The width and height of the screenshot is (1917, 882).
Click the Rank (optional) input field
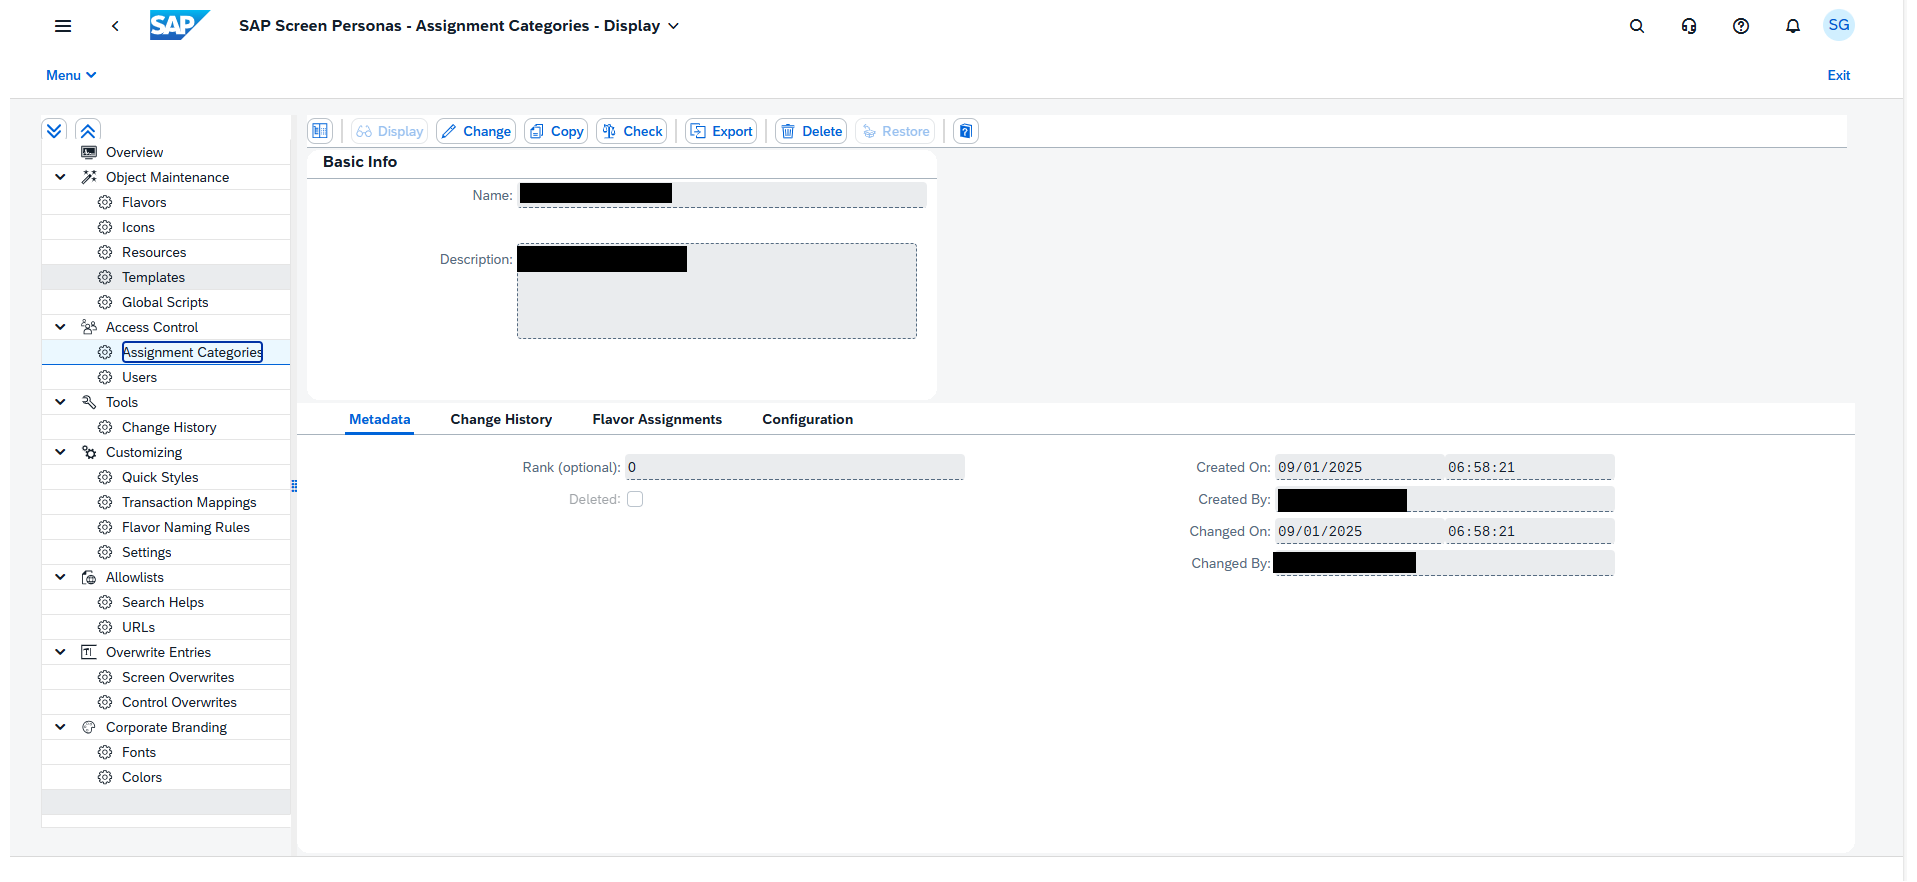tap(794, 467)
